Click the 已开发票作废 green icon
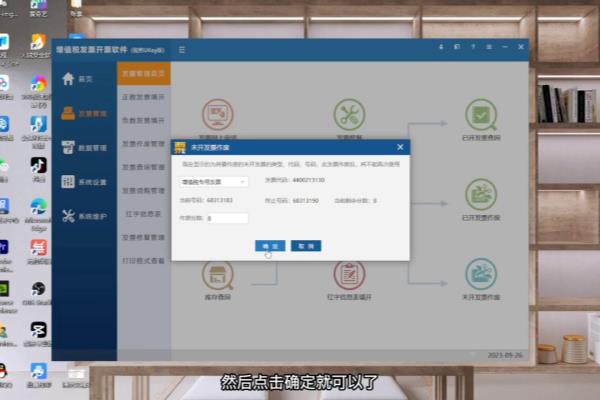This screenshot has width=600, height=400. pos(481,194)
